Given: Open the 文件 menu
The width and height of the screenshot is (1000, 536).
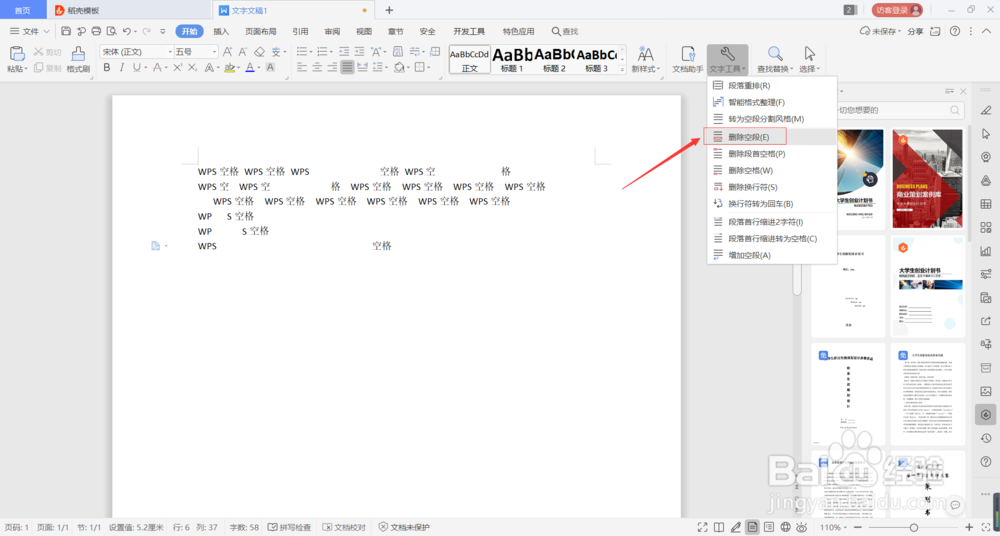Looking at the screenshot, I should 29,31.
